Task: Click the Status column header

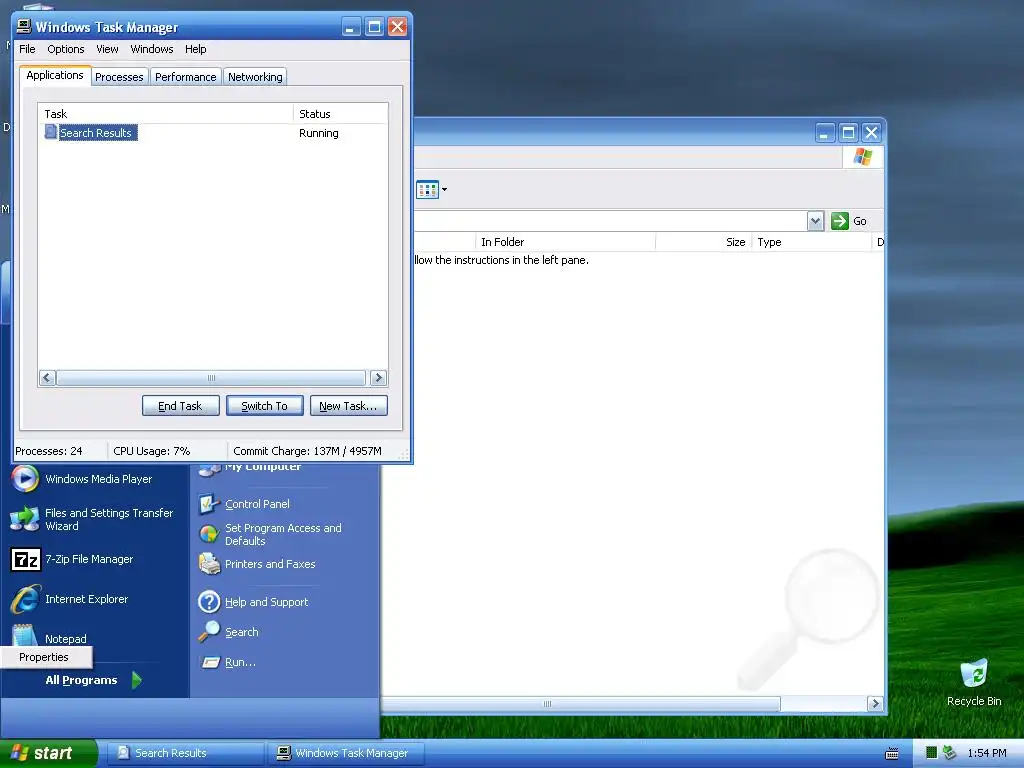Action: click(x=340, y=114)
